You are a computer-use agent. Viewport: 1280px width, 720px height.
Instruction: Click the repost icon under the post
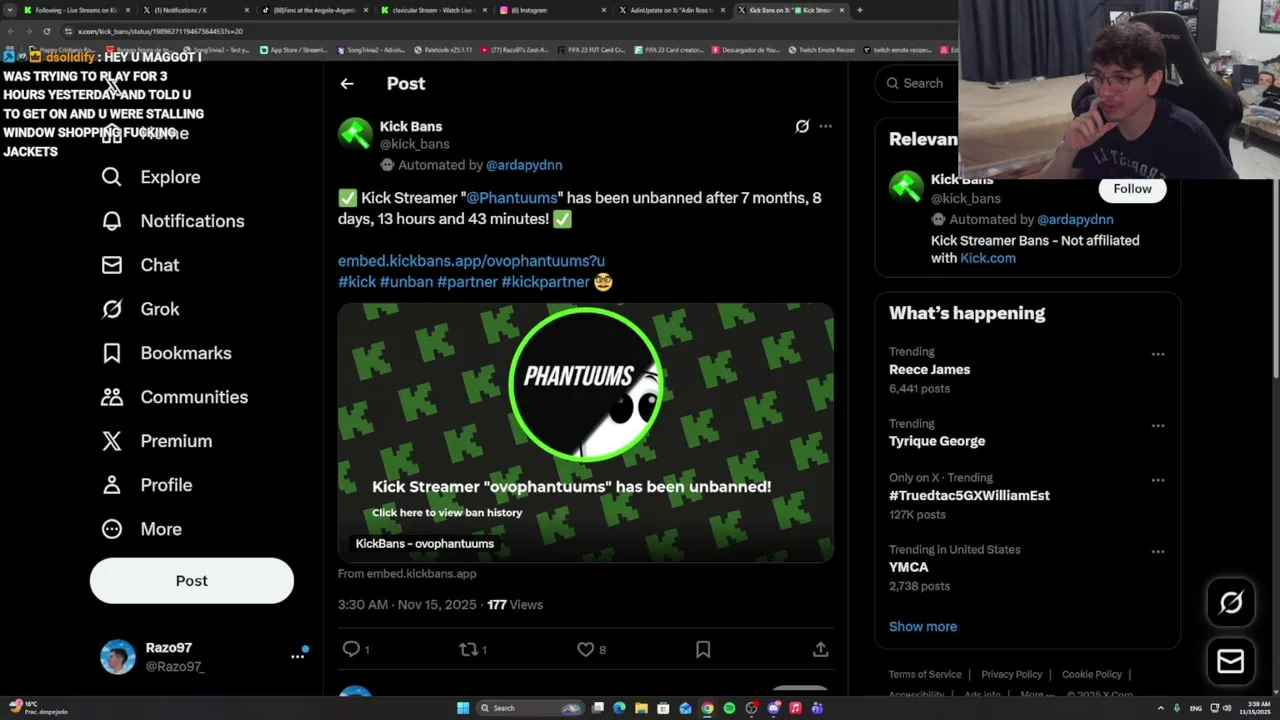pyautogui.click(x=468, y=649)
